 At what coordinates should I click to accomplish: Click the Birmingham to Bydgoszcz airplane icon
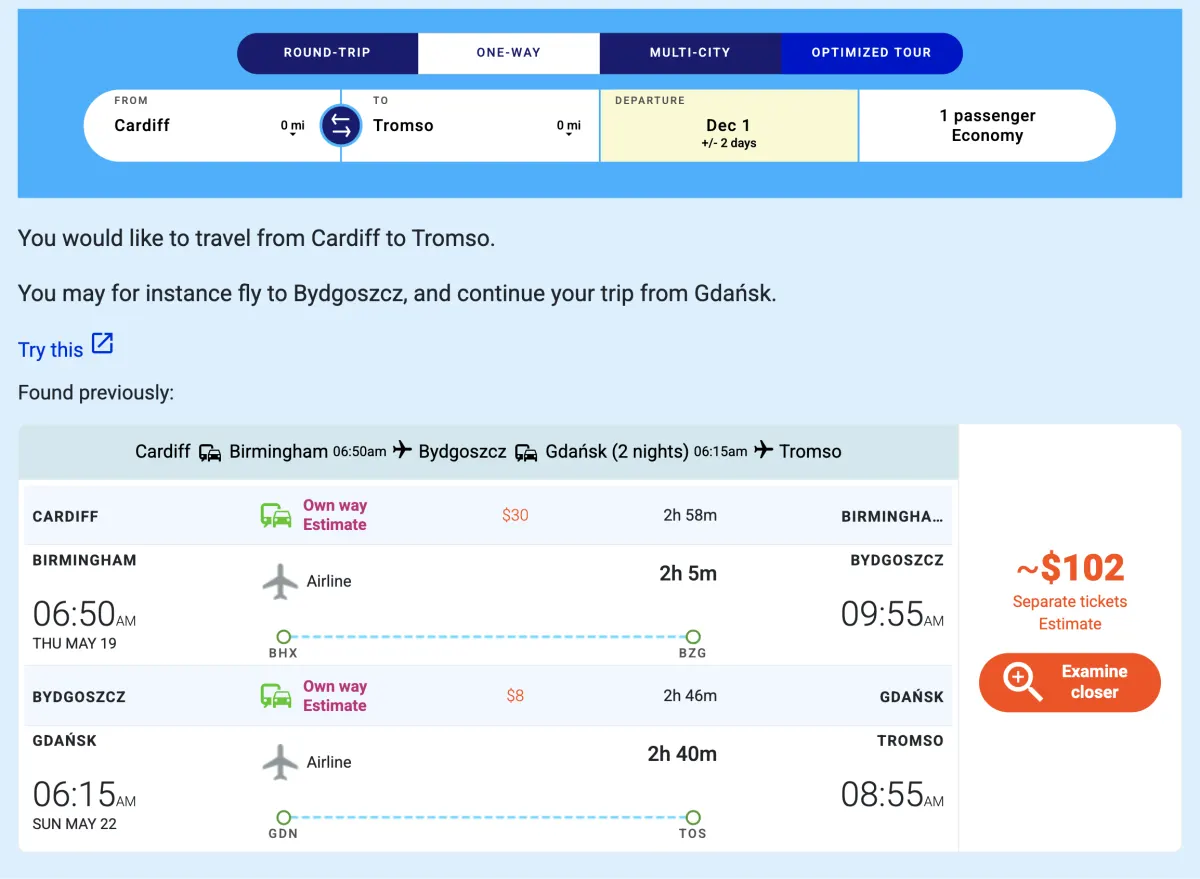280,582
